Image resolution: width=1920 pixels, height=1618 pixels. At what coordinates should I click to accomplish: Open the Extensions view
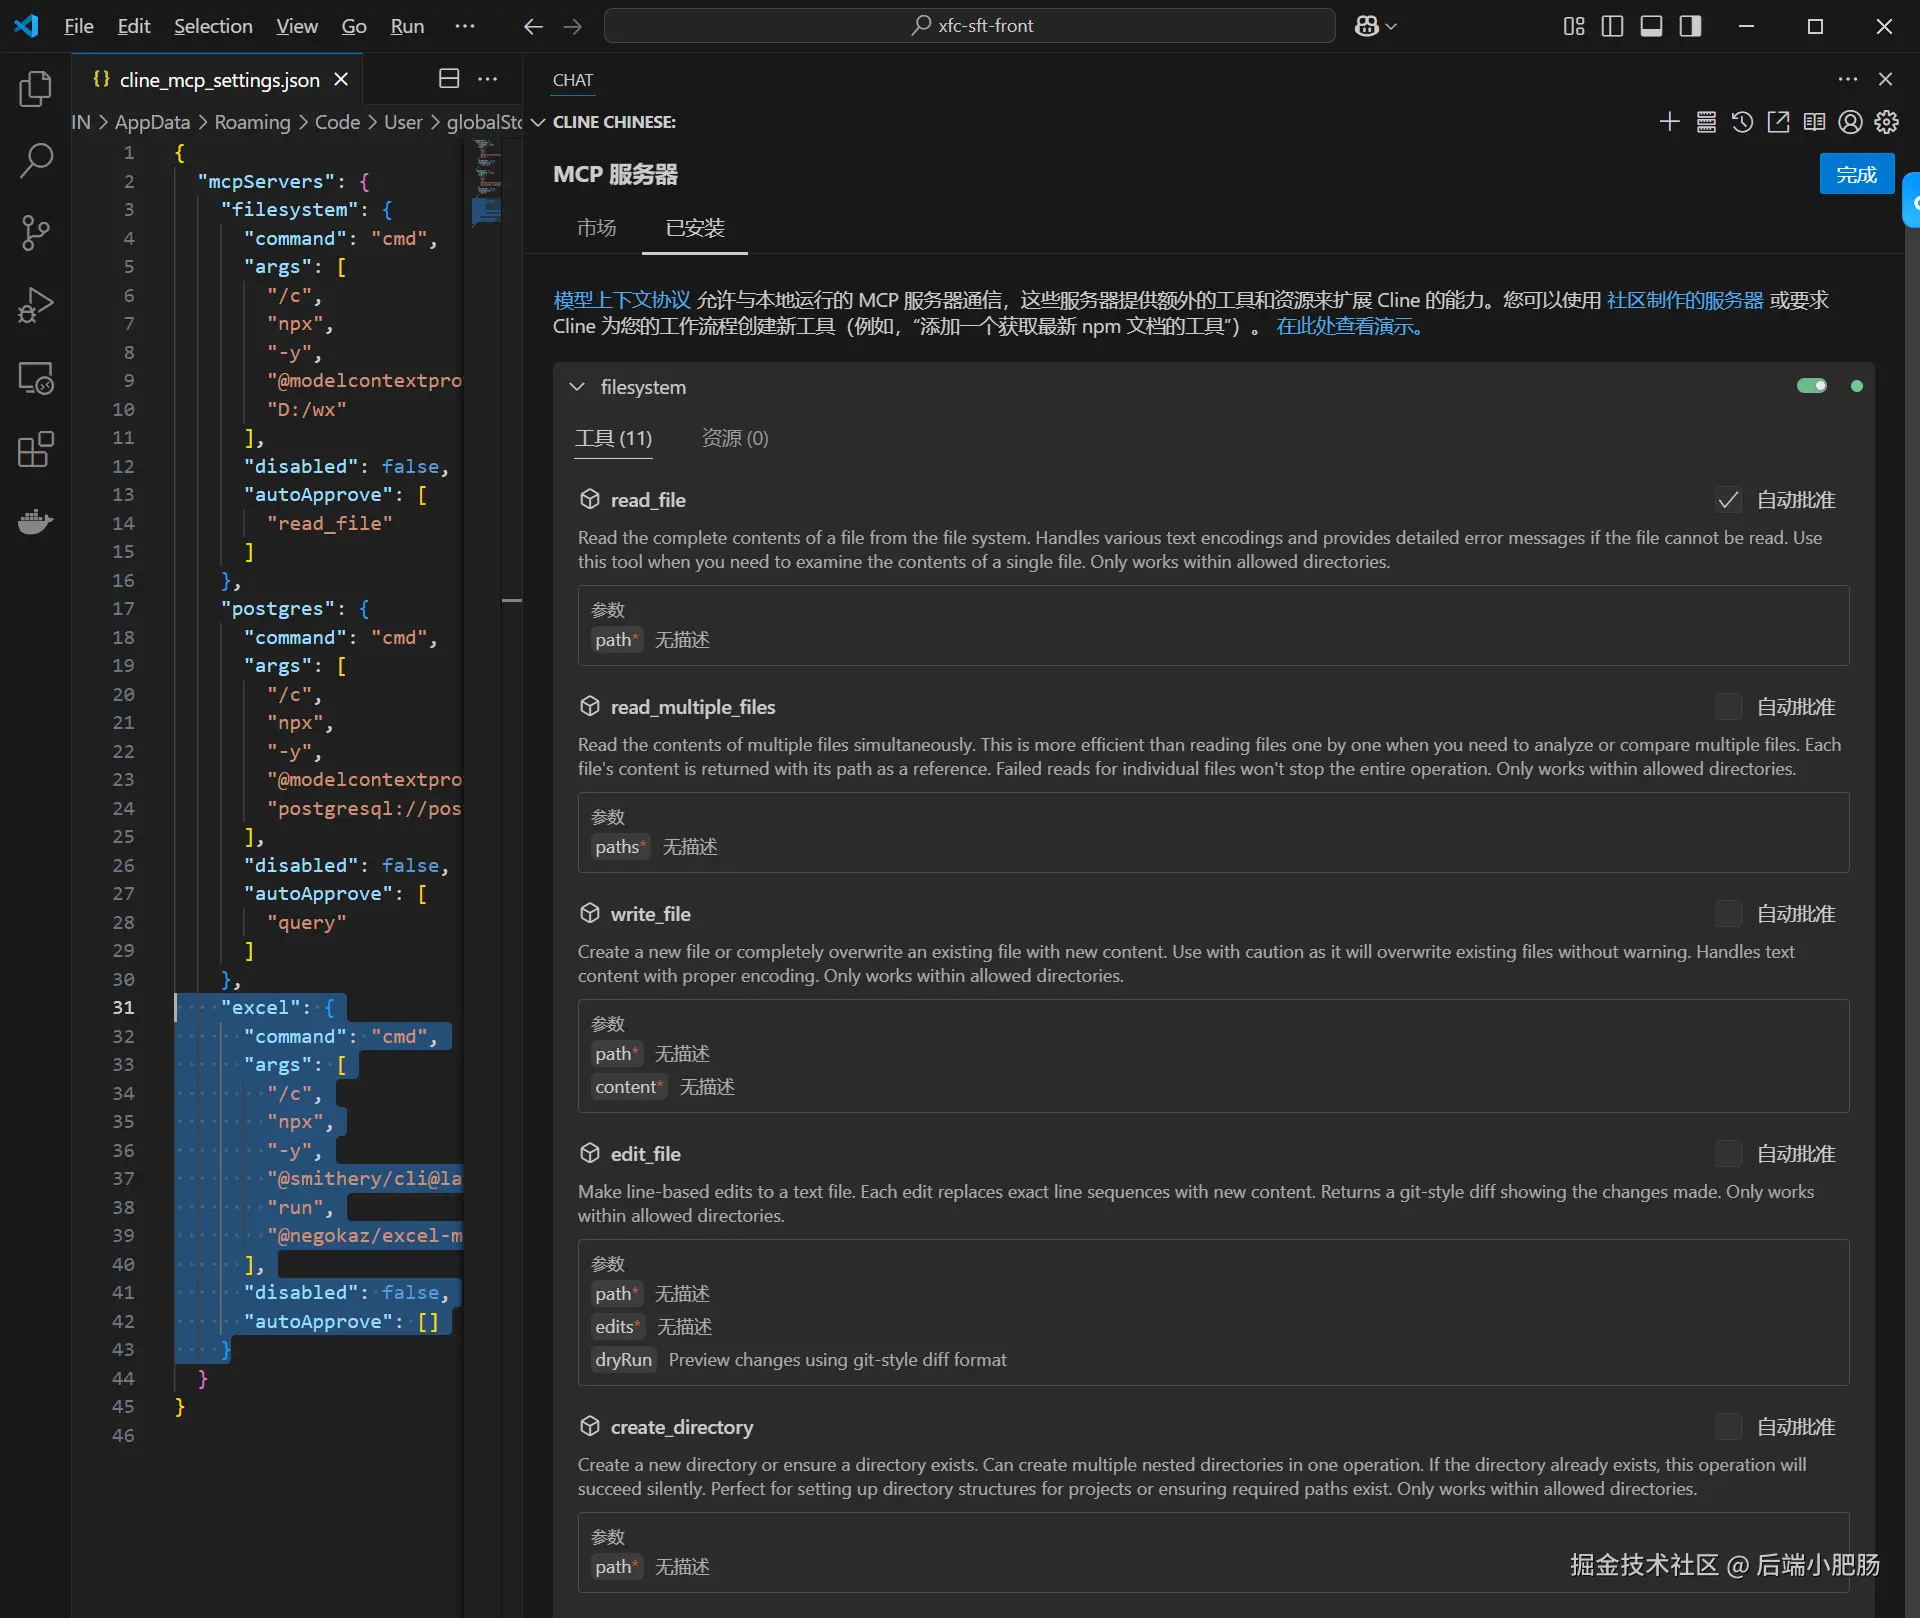(36, 450)
